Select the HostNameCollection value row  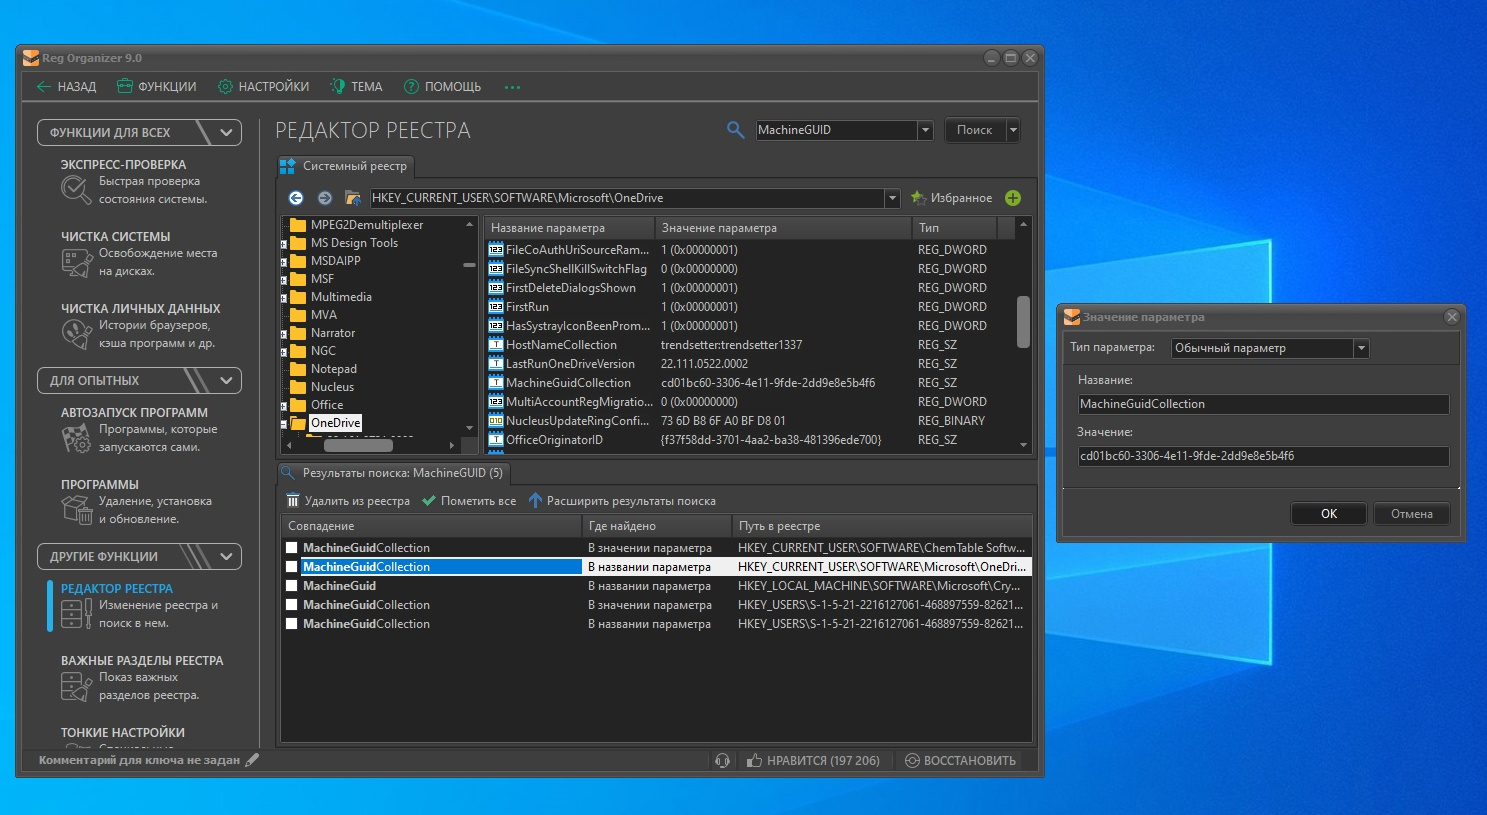point(750,345)
